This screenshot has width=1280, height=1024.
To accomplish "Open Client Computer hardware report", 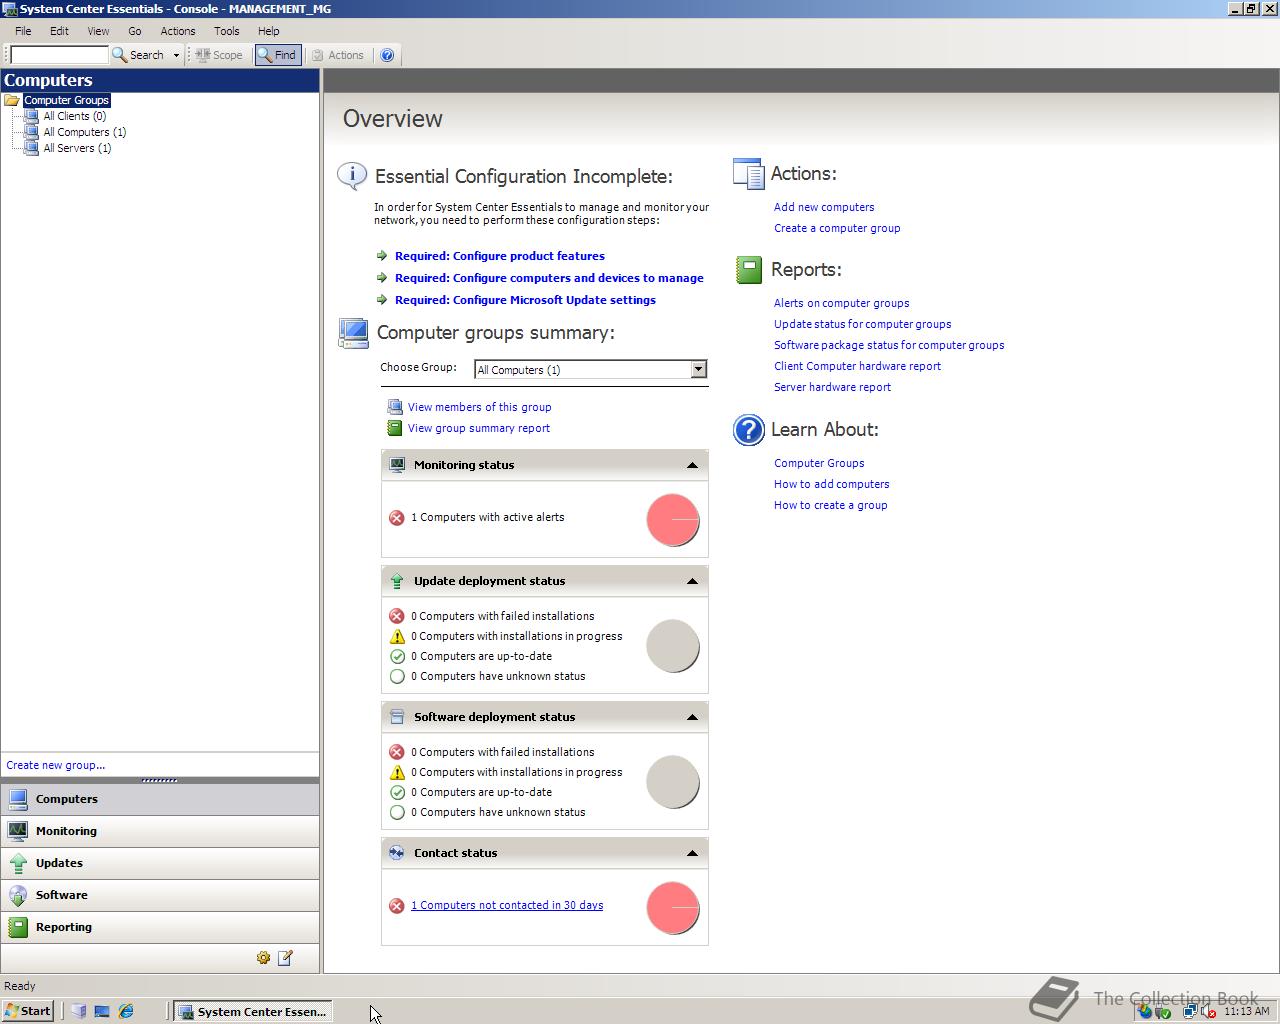I will 857,366.
